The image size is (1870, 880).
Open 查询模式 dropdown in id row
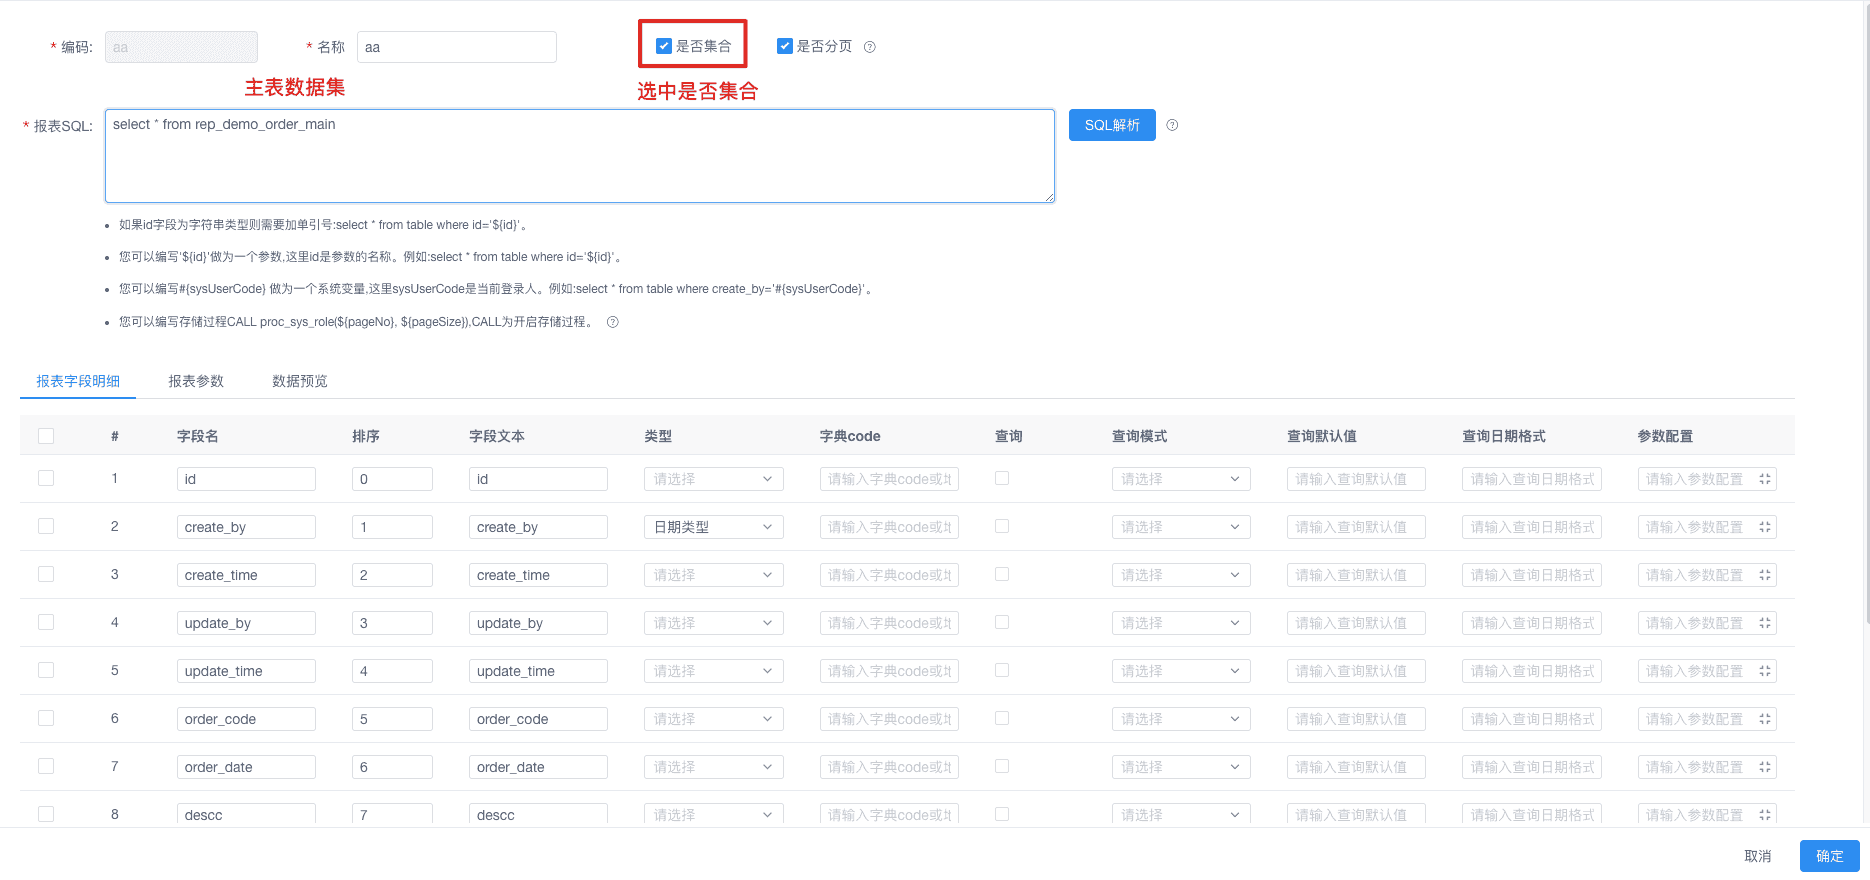(x=1181, y=479)
